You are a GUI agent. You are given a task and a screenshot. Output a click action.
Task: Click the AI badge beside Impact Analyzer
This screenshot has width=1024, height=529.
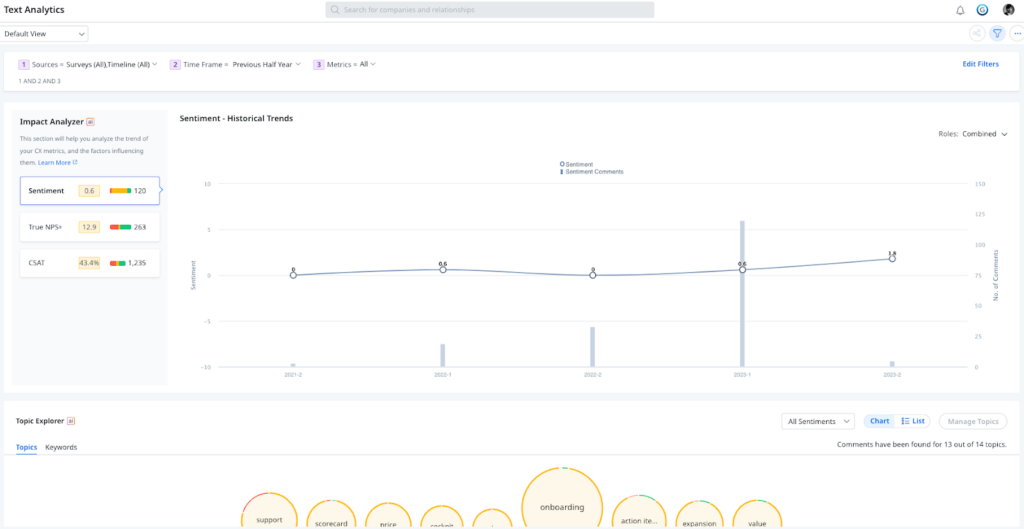tap(91, 121)
